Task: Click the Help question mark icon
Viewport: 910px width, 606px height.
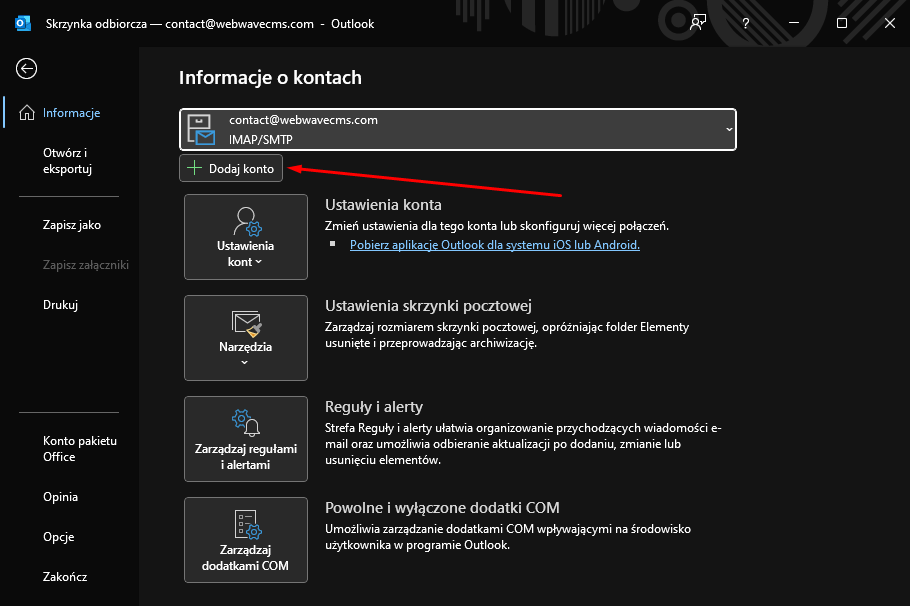Action: click(x=745, y=22)
